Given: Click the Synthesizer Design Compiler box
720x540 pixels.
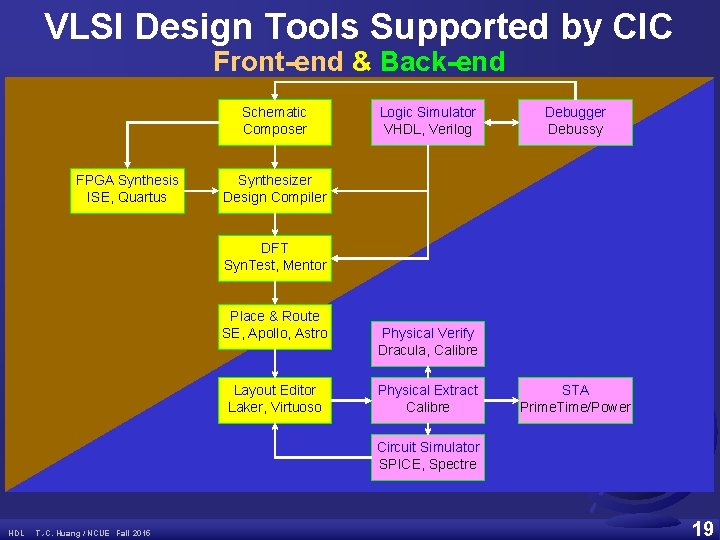Looking at the screenshot, I should tap(275, 191).
